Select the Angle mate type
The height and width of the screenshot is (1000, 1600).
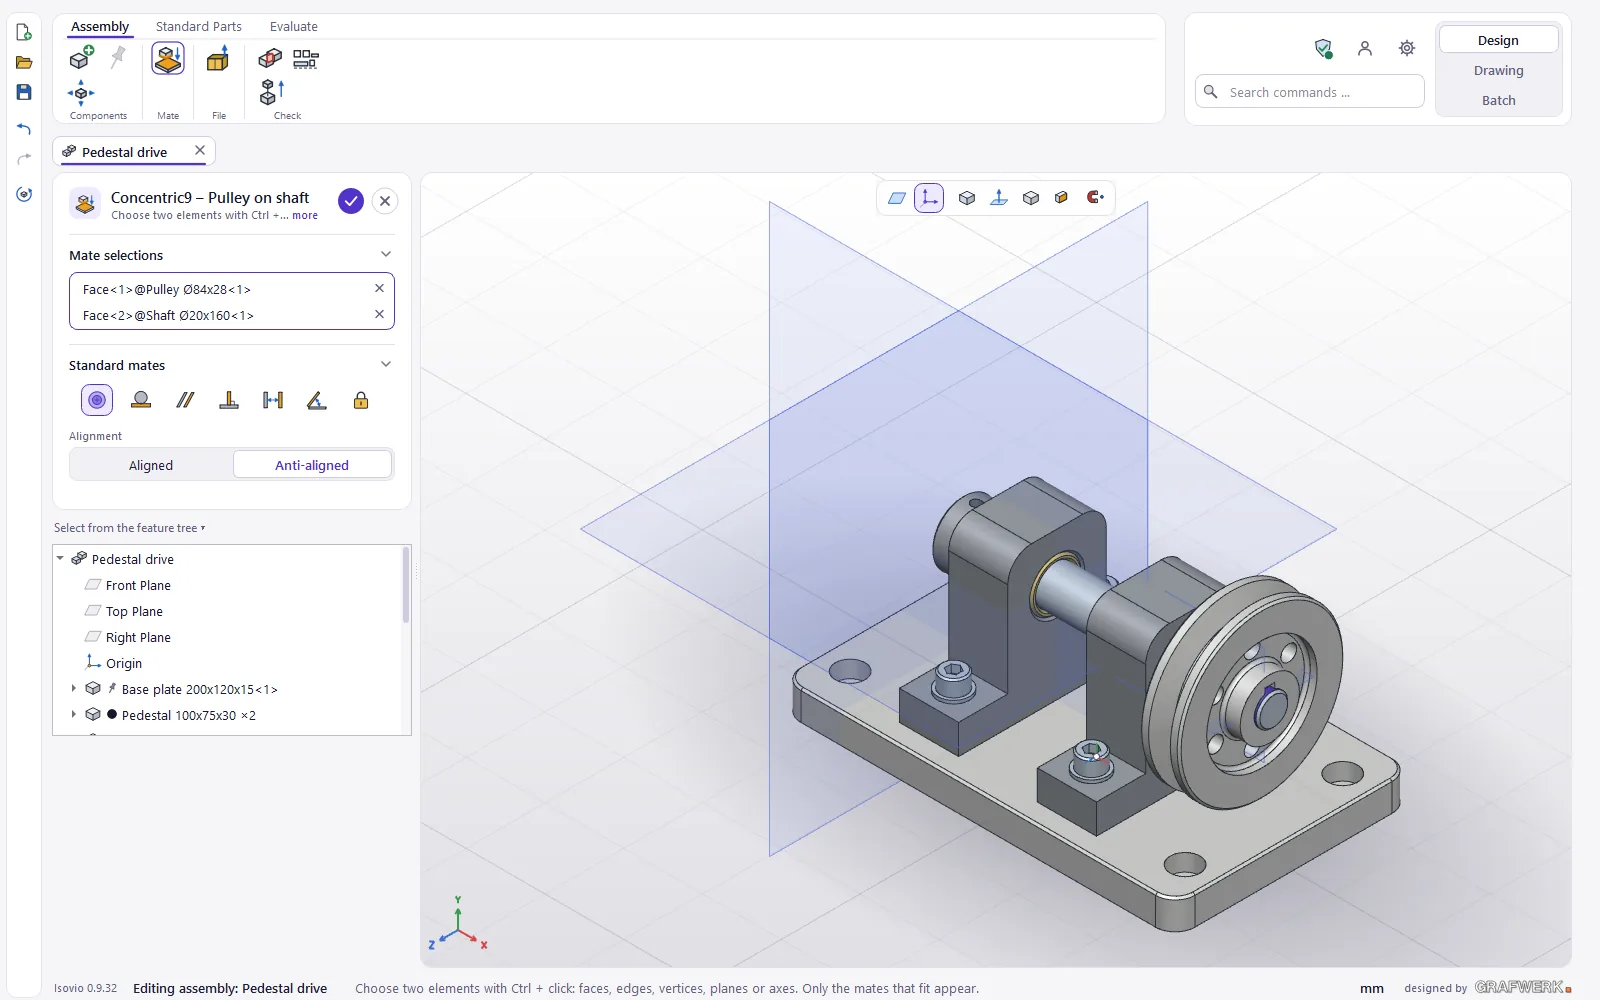pos(317,400)
